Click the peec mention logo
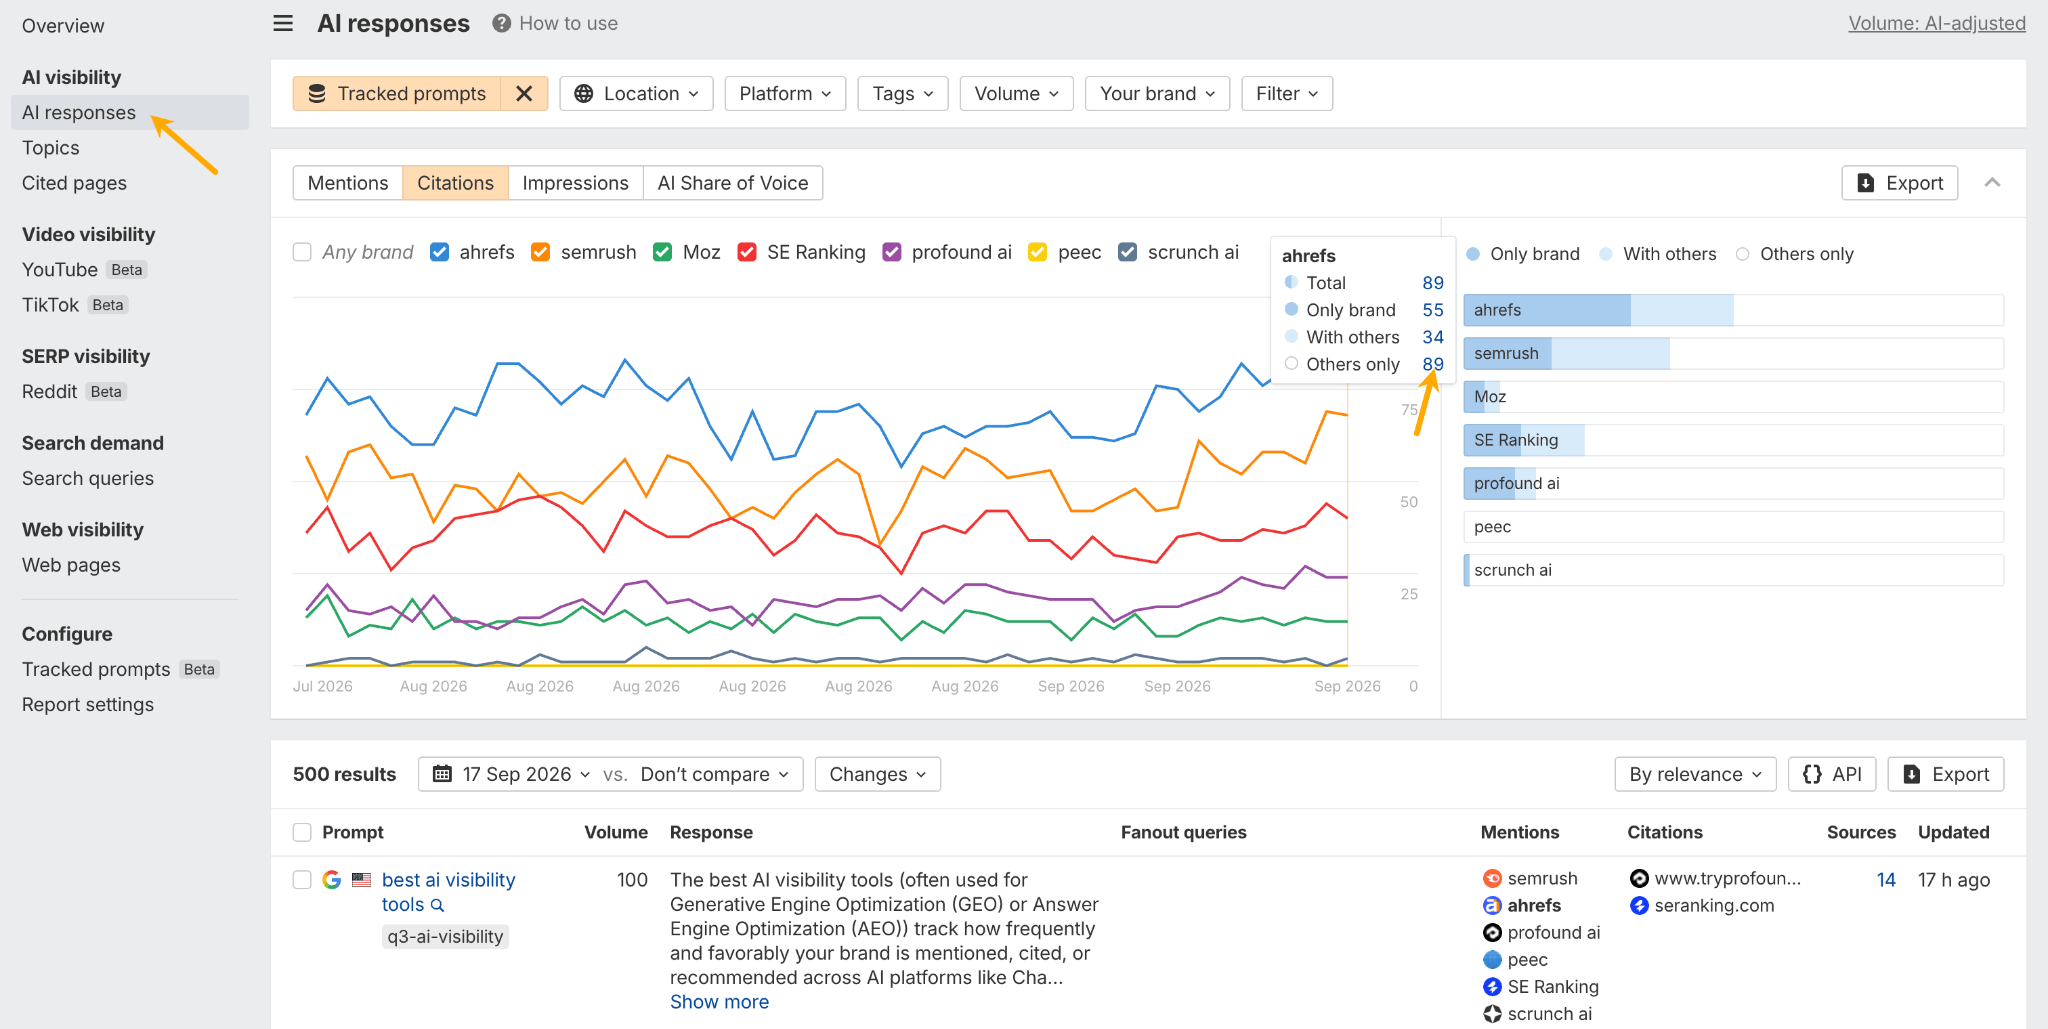The width and height of the screenshot is (2048, 1029). (1492, 959)
